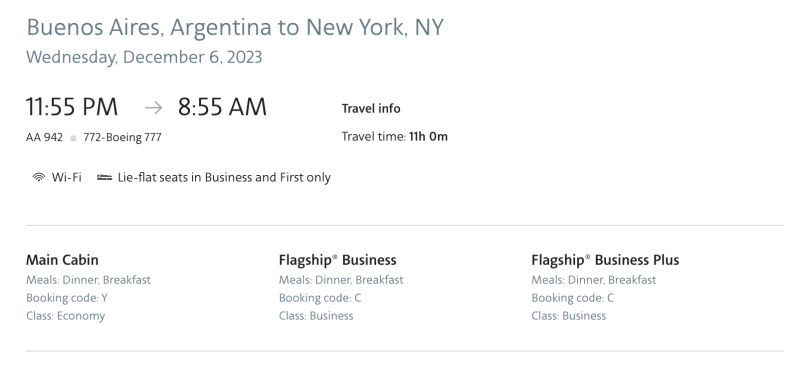Click Class: Economy under Main Cabin
Image resolution: width=800 pixels, height=368 pixels.
tap(65, 316)
